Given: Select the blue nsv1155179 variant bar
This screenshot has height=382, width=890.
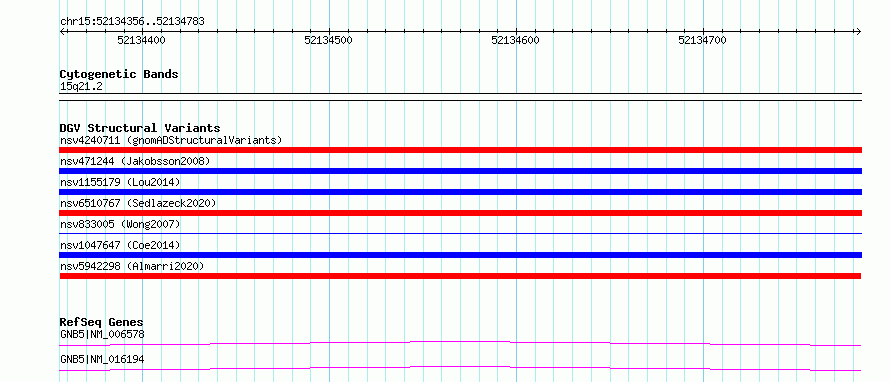Looking at the screenshot, I should (x=460, y=192).
